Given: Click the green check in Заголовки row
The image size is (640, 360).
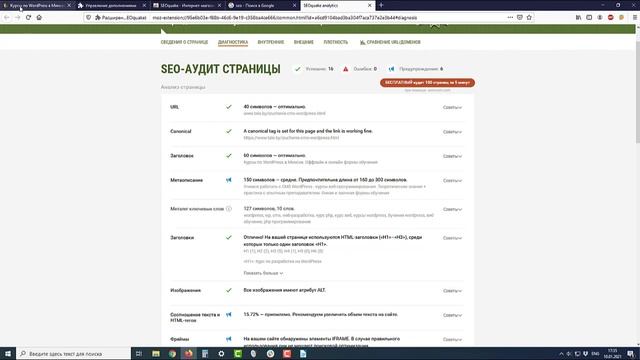Looking at the screenshot, I should 229,237.
